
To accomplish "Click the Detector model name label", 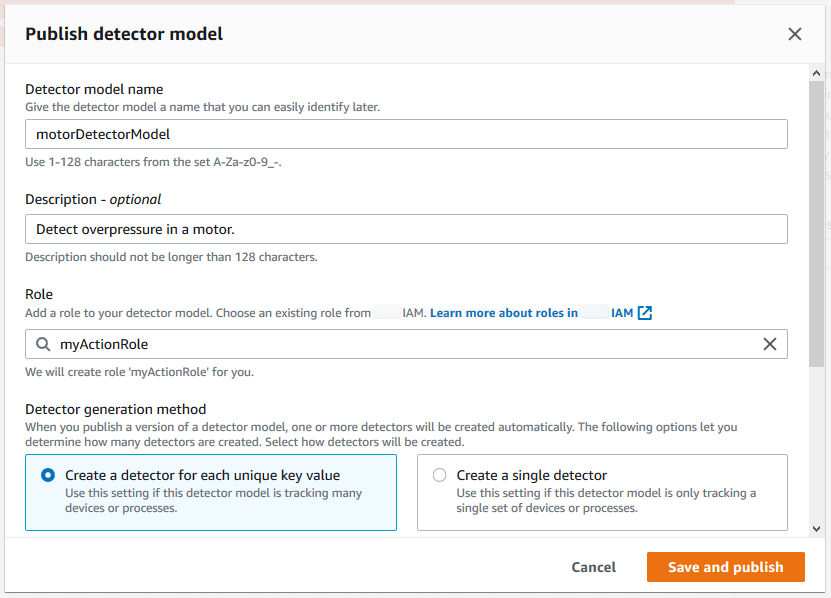I will (94, 89).
